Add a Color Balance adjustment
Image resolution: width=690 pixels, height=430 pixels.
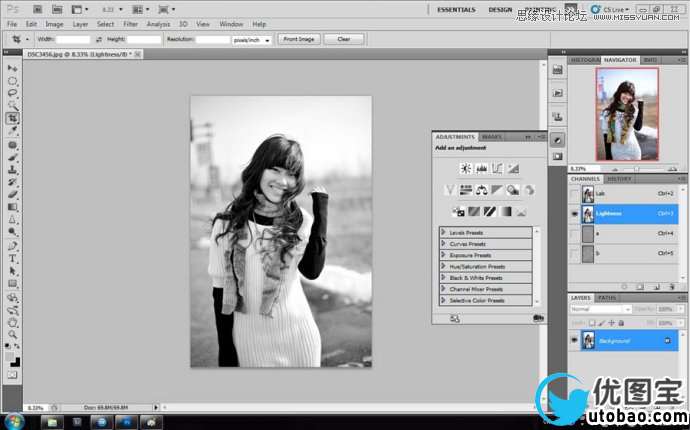pyautogui.click(x=481, y=190)
